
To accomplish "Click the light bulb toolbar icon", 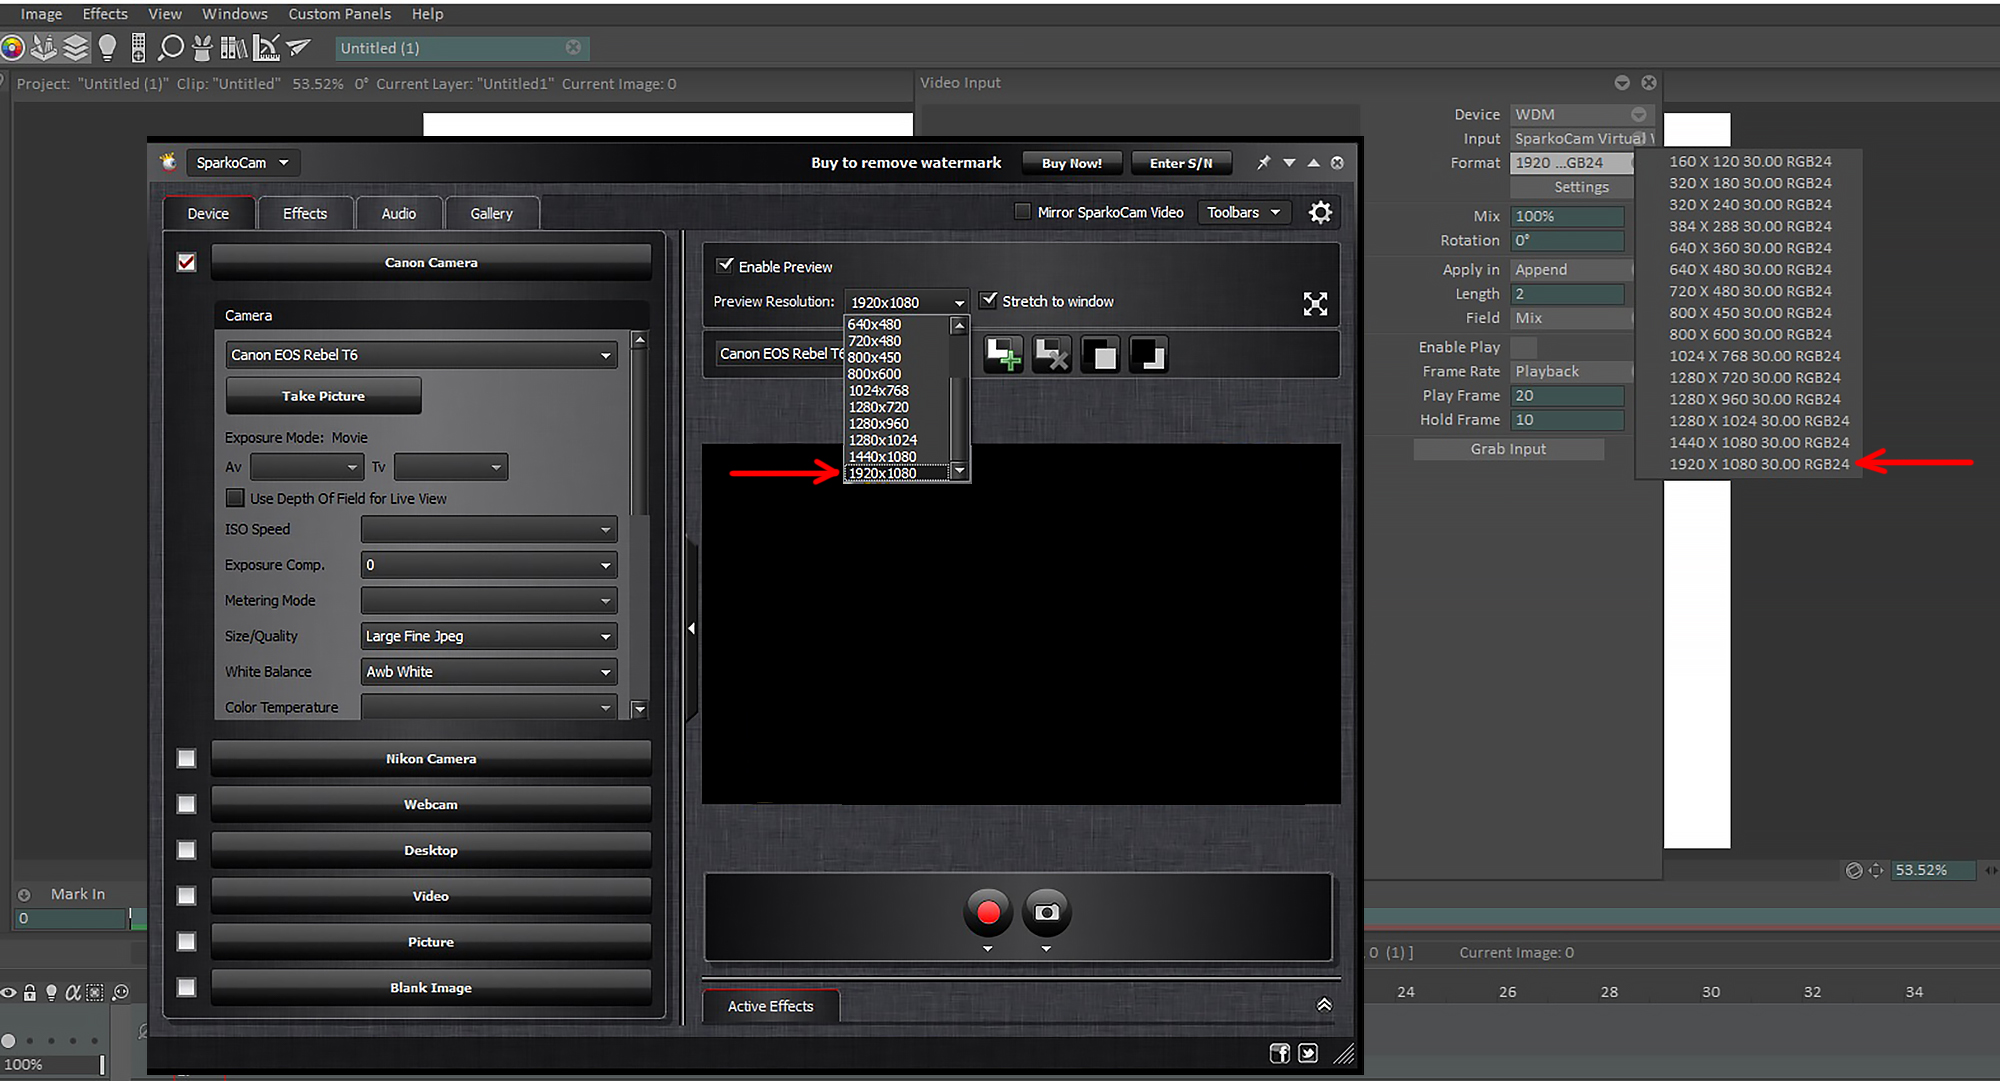I will pos(107,47).
